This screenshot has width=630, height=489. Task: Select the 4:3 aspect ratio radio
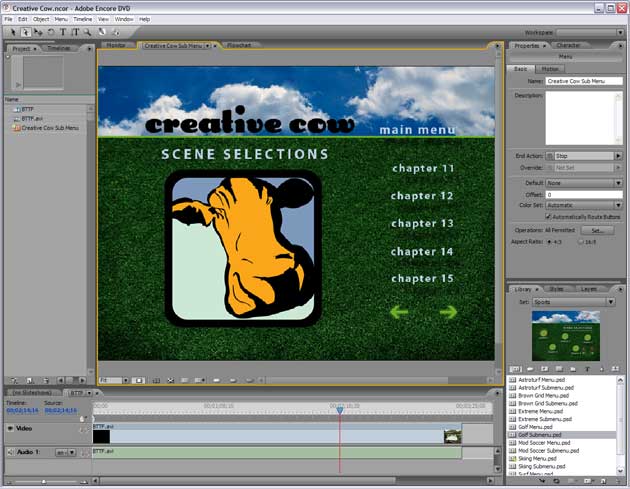pos(548,242)
